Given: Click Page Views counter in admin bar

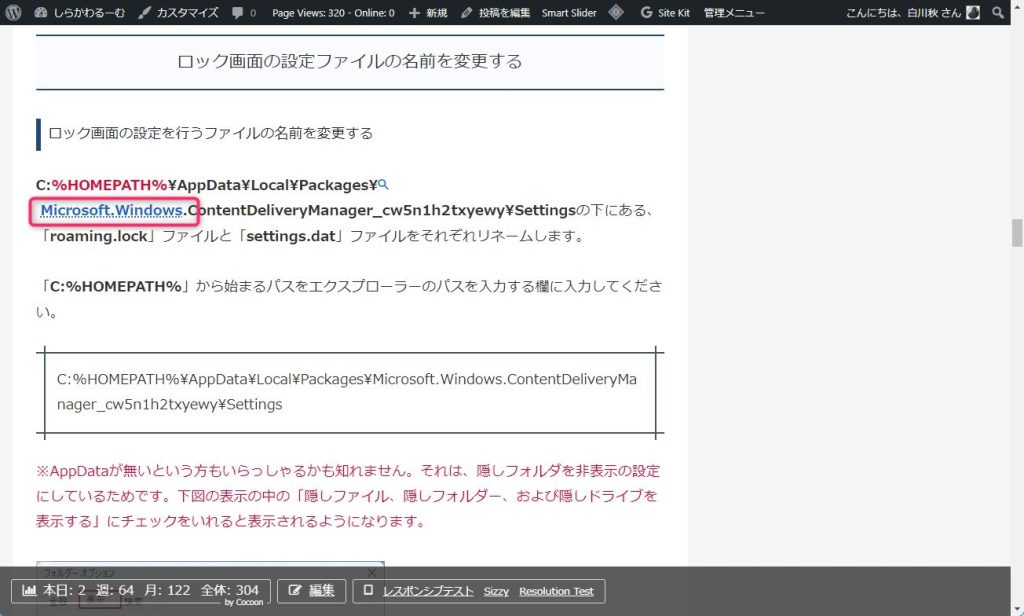Looking at the screenshot, I should [x=333, y=13].
